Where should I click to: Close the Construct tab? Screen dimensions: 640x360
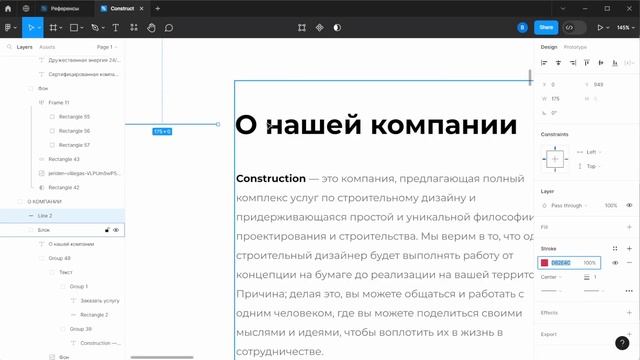coord(141,8)
